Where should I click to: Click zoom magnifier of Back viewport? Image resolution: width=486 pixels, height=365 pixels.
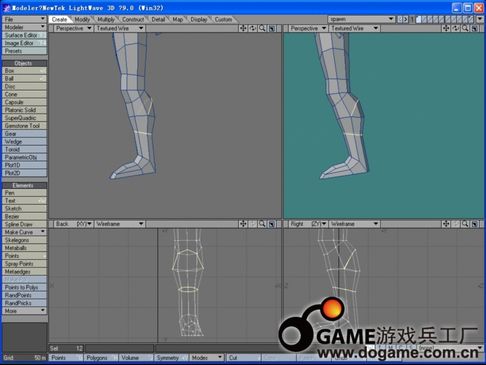point(262,224)
